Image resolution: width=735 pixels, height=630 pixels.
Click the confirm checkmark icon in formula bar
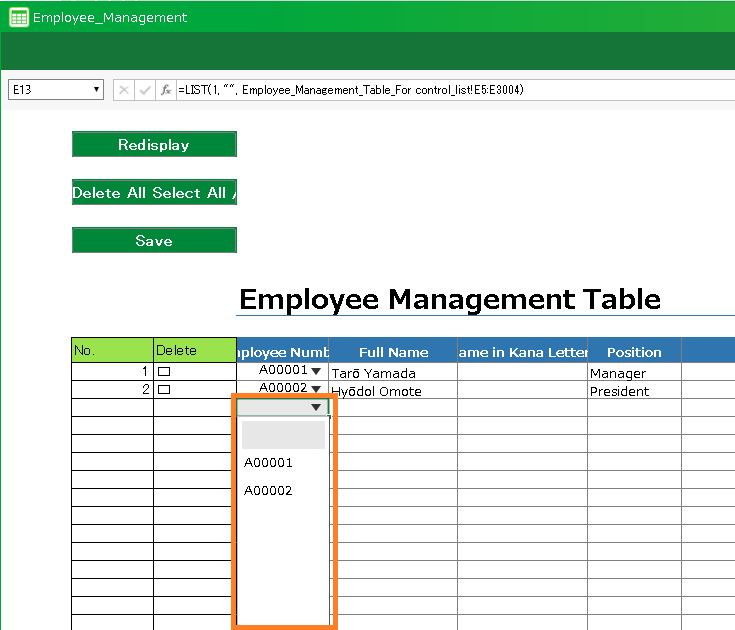click(145, 90)
